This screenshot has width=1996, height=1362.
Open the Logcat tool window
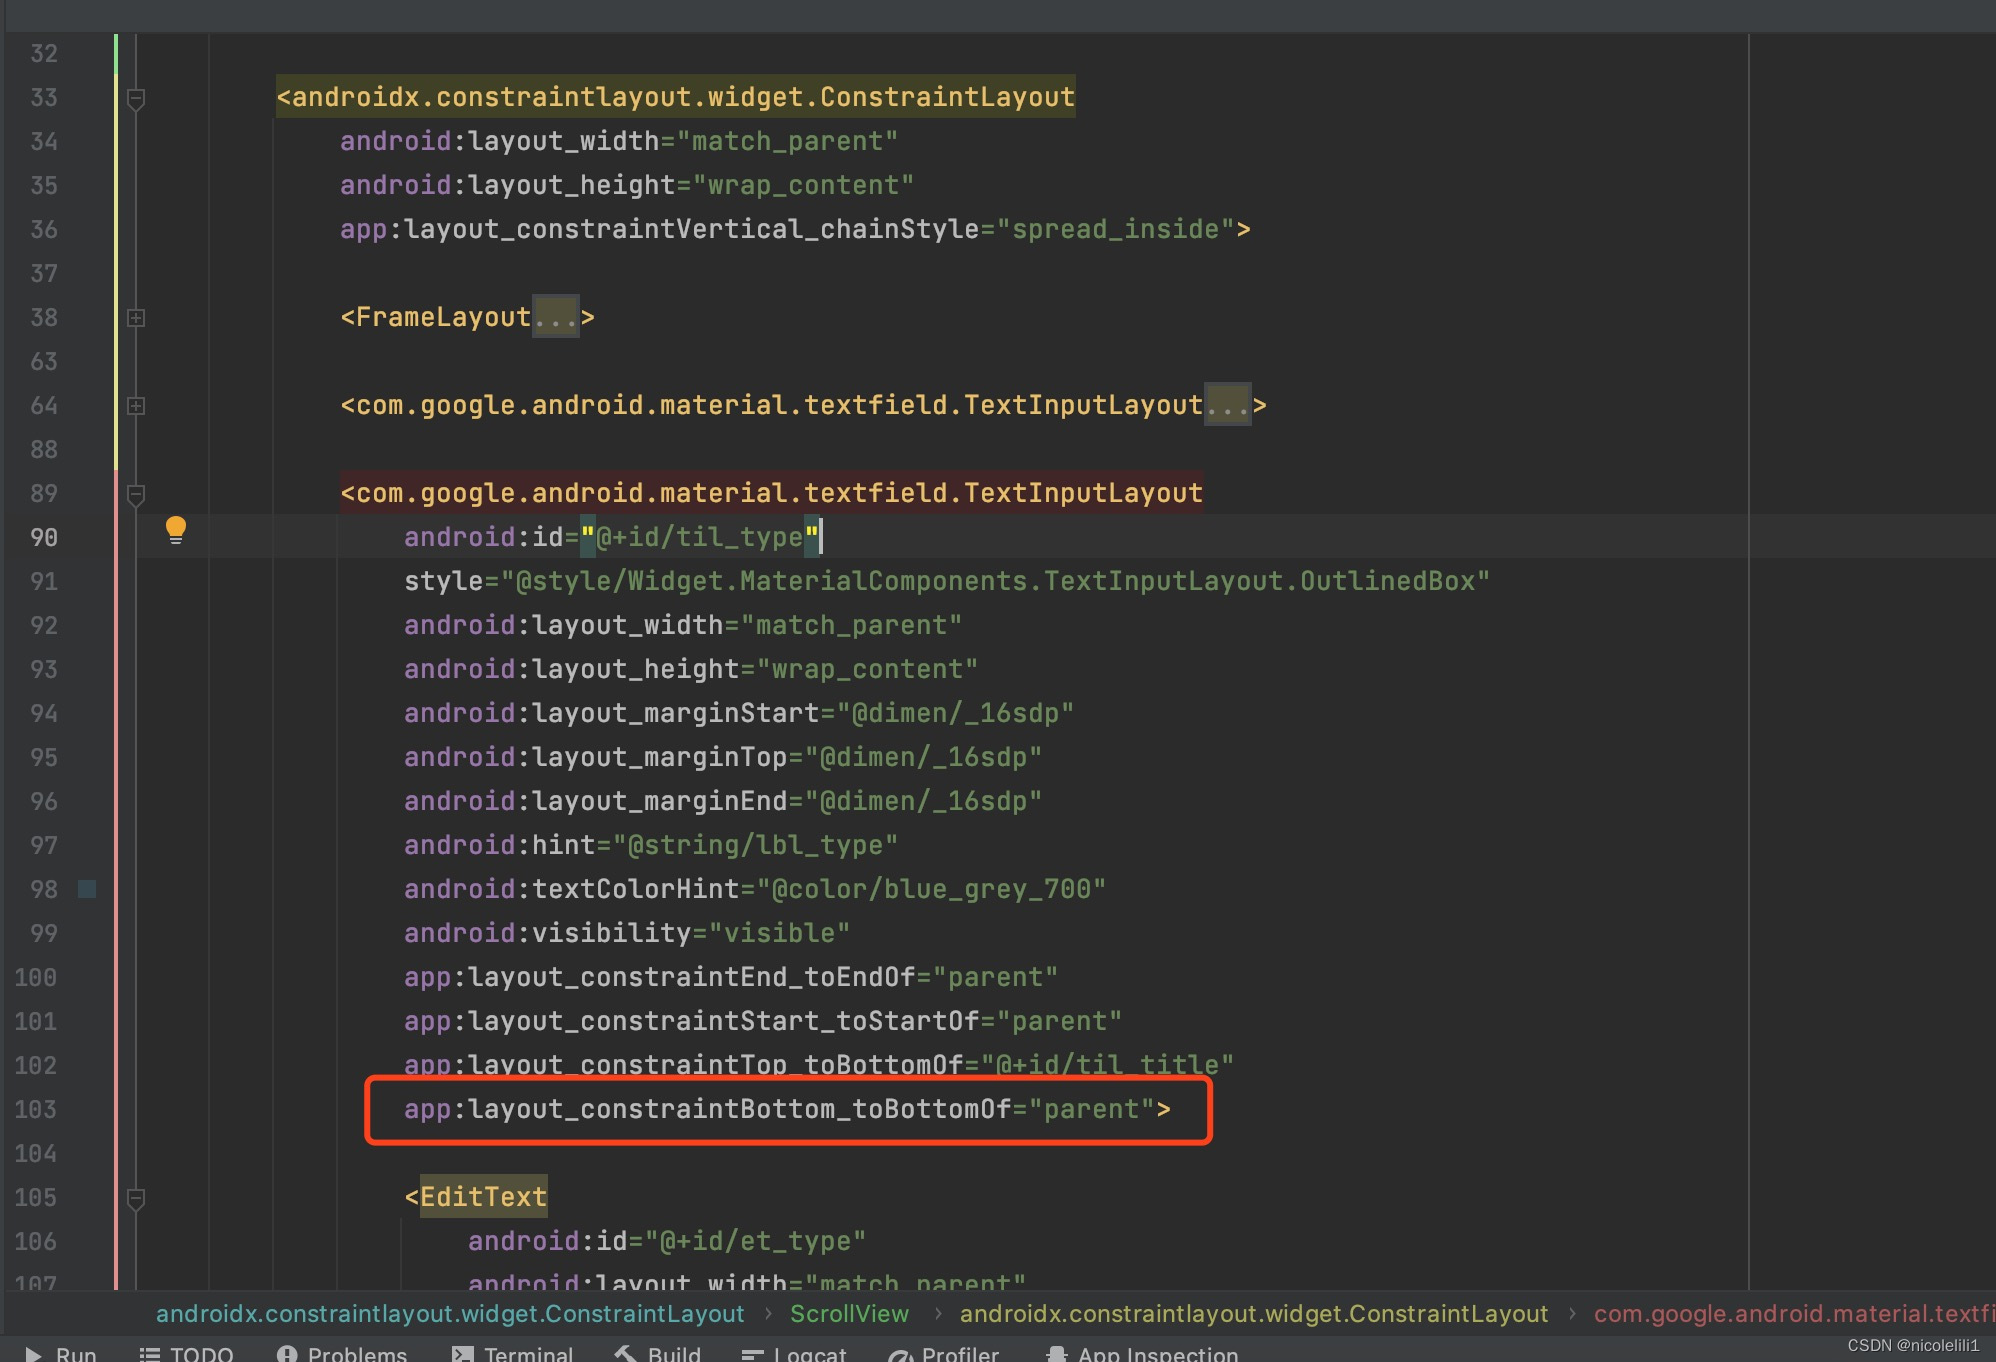pyautogui.click(x=795, y=1353)
